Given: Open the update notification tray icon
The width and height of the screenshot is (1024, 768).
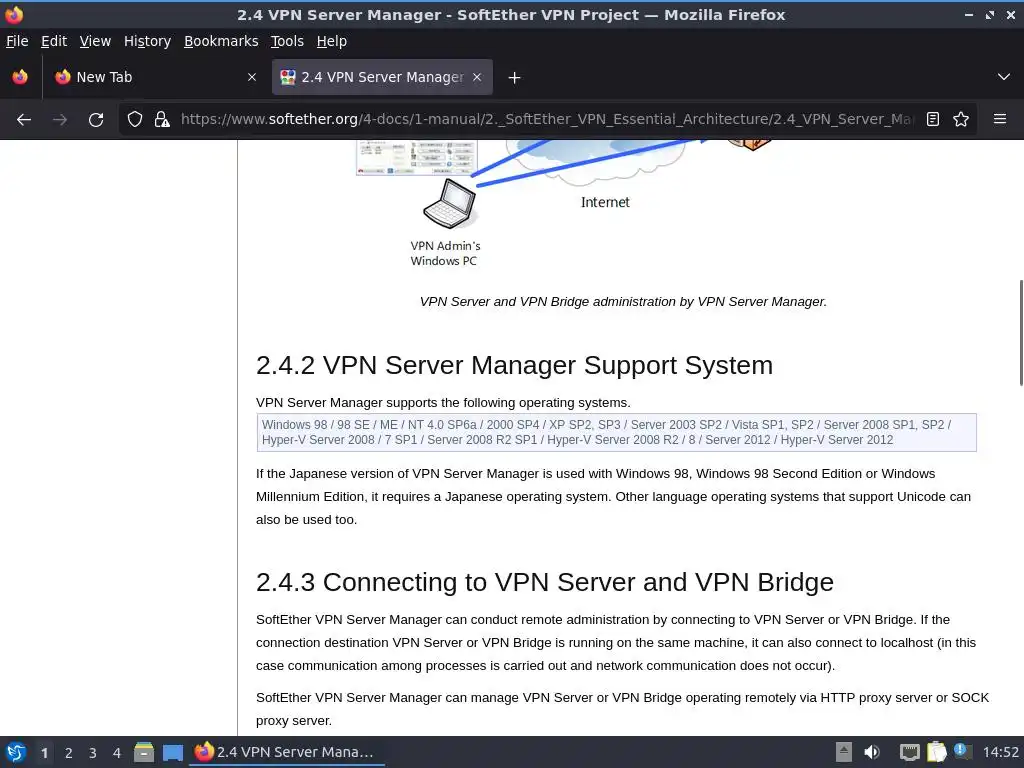Looking at the screenshot, I should tap(963, 751).
